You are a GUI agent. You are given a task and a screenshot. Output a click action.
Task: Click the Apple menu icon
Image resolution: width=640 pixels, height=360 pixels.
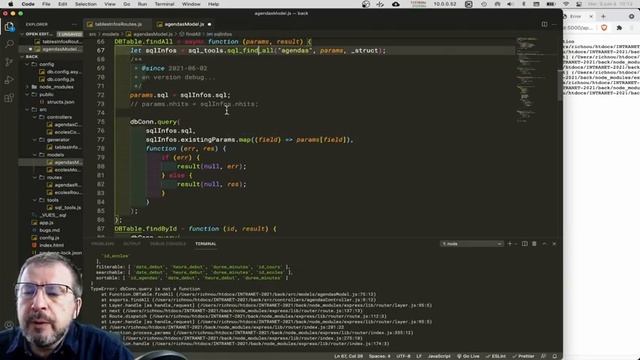[x=11, y=4]
